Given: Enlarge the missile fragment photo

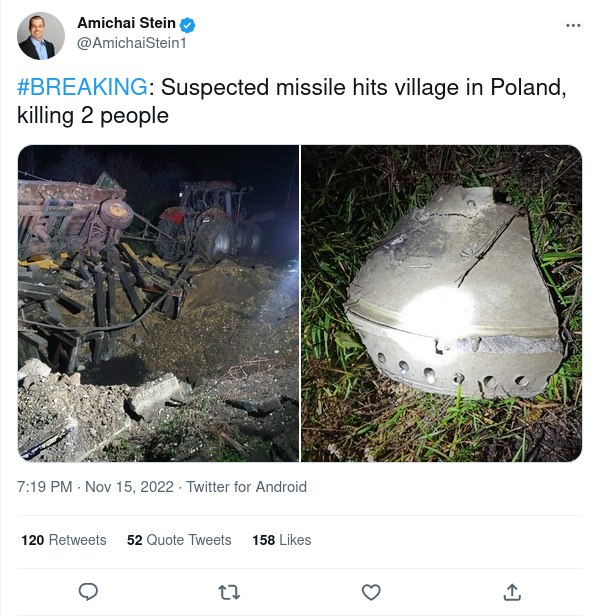Looking at the screenshot, I should (442, 303).
